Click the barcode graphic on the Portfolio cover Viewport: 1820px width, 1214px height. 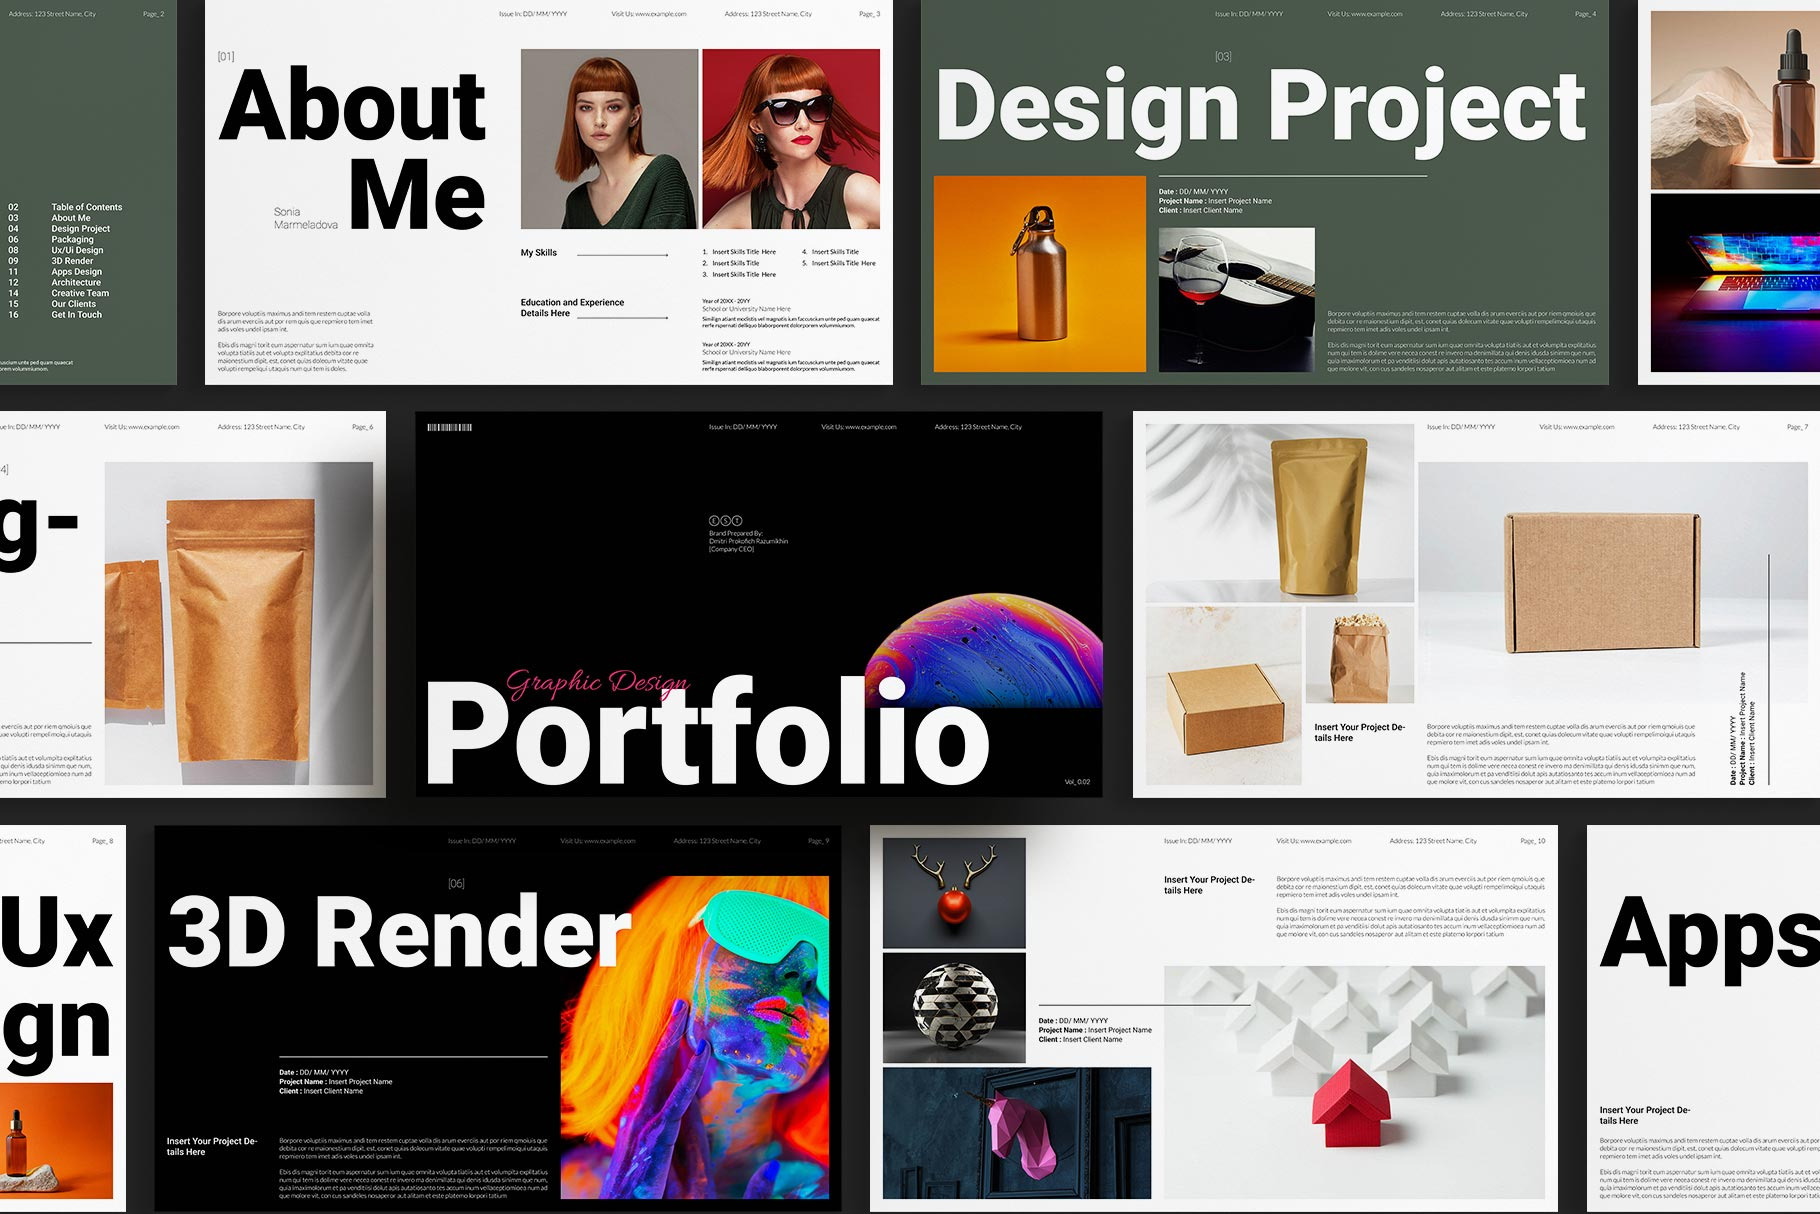tap(449, 427)
